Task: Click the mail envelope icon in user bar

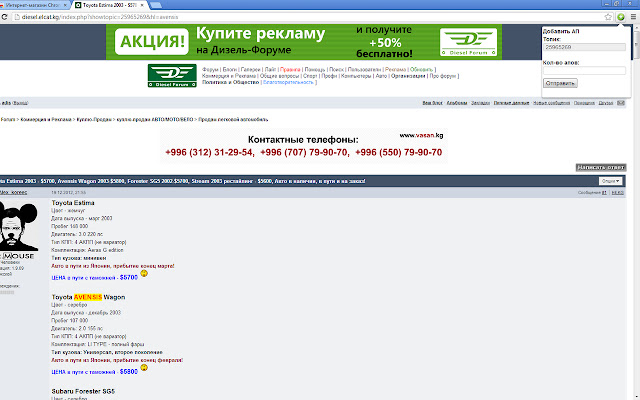Action: pos(621,103)
